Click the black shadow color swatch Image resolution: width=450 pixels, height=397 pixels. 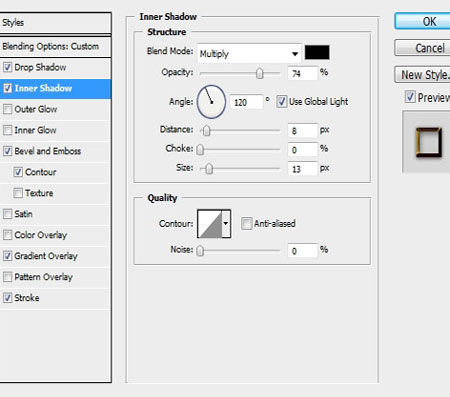pyautogui.click(x=317, y=53)
